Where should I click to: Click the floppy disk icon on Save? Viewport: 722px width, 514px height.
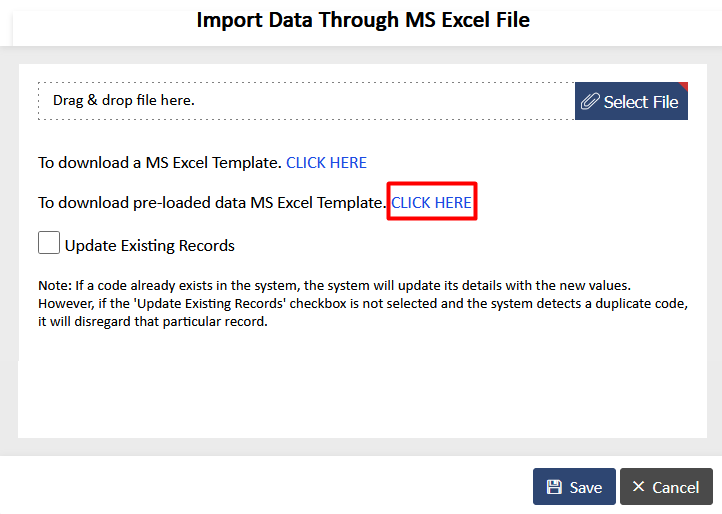(554, 487)
